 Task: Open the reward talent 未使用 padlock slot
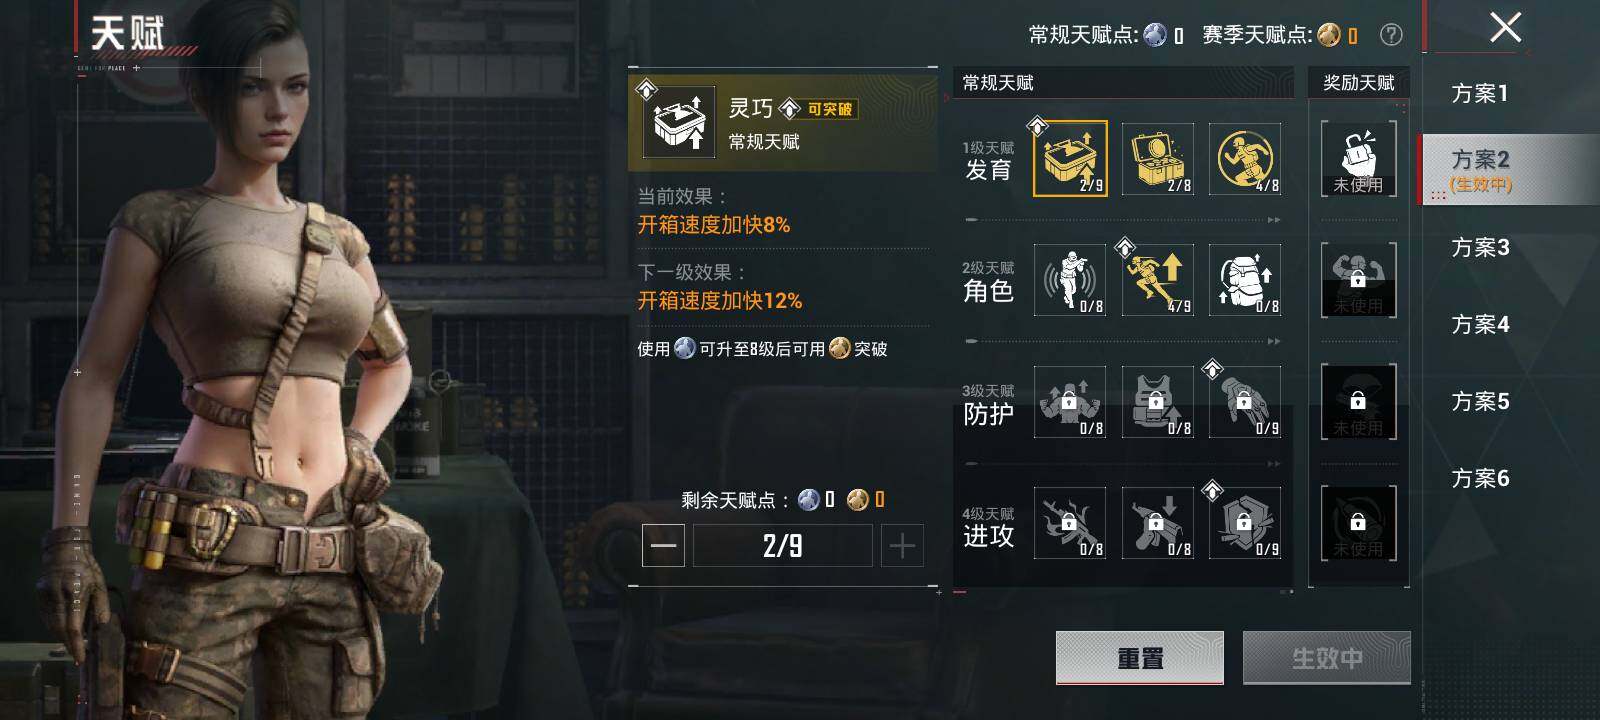click(1358, 159)
